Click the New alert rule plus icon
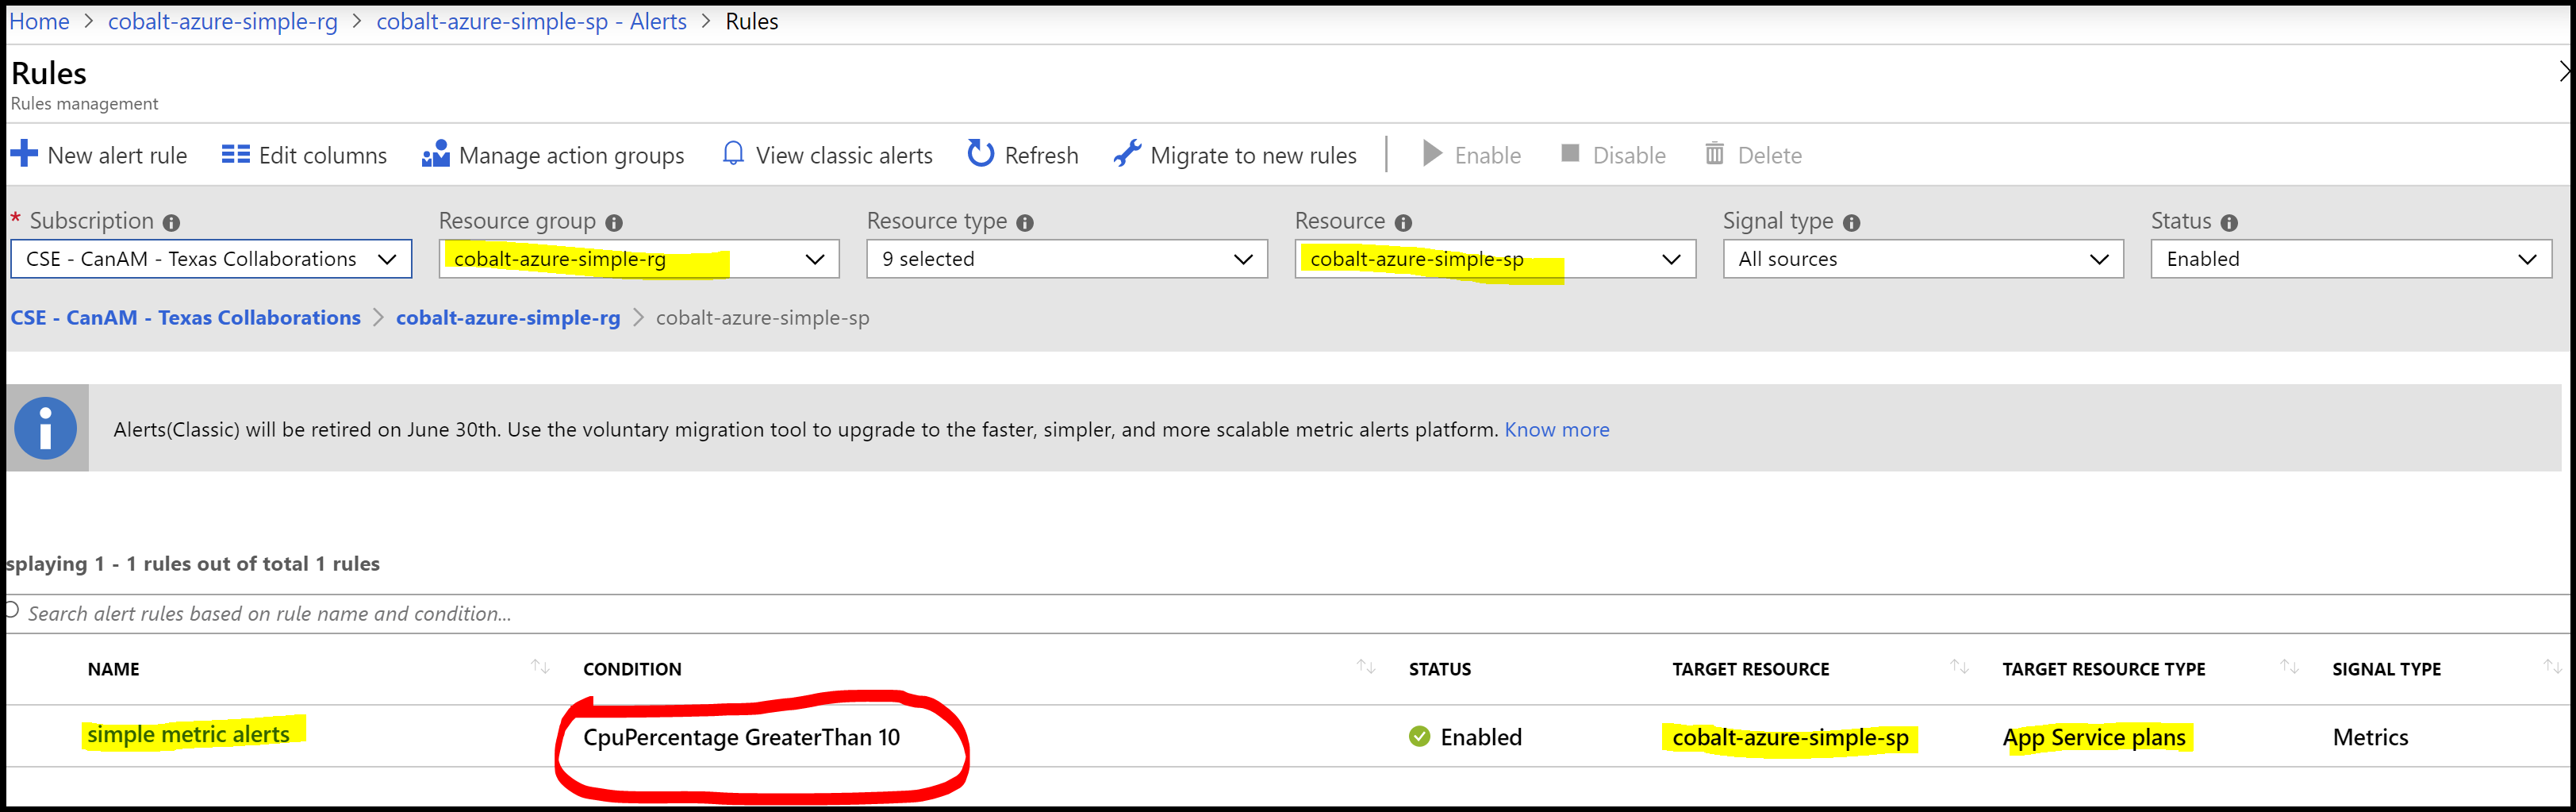Screen dimensions: 2576x812 pyautogui.click(x=24, y=154)
